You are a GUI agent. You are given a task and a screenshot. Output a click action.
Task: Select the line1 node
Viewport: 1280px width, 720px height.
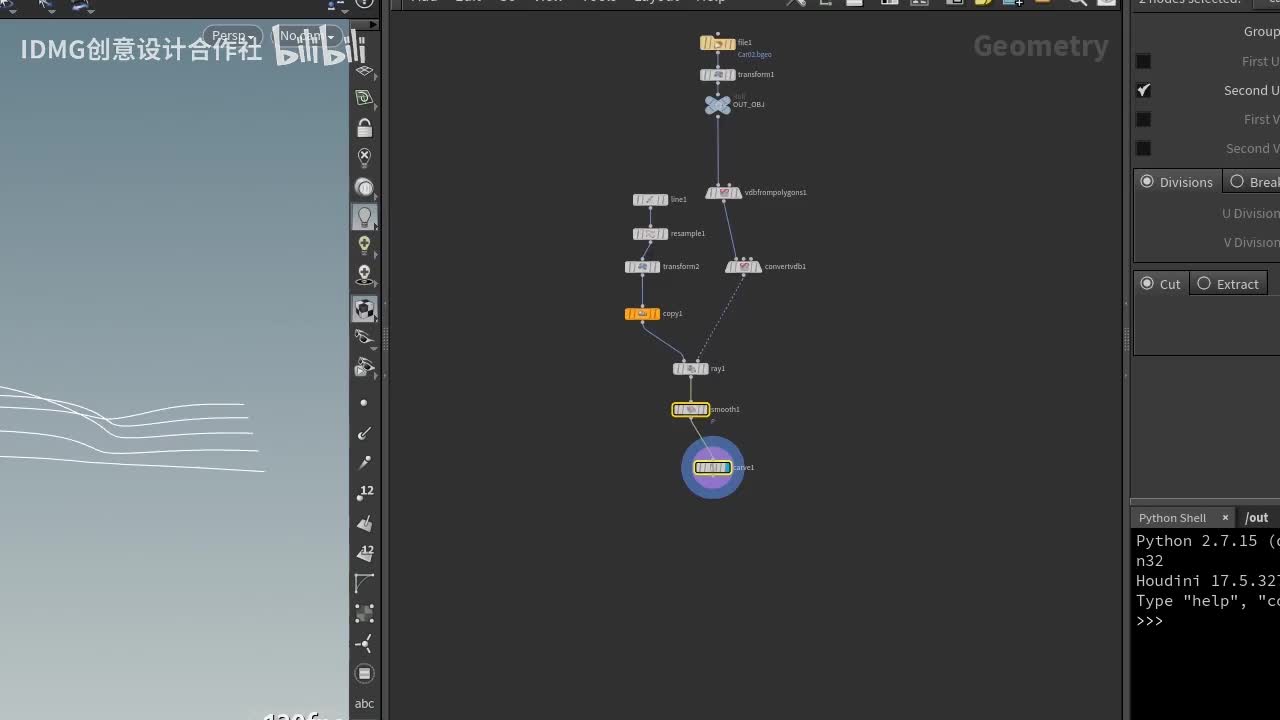650,200
